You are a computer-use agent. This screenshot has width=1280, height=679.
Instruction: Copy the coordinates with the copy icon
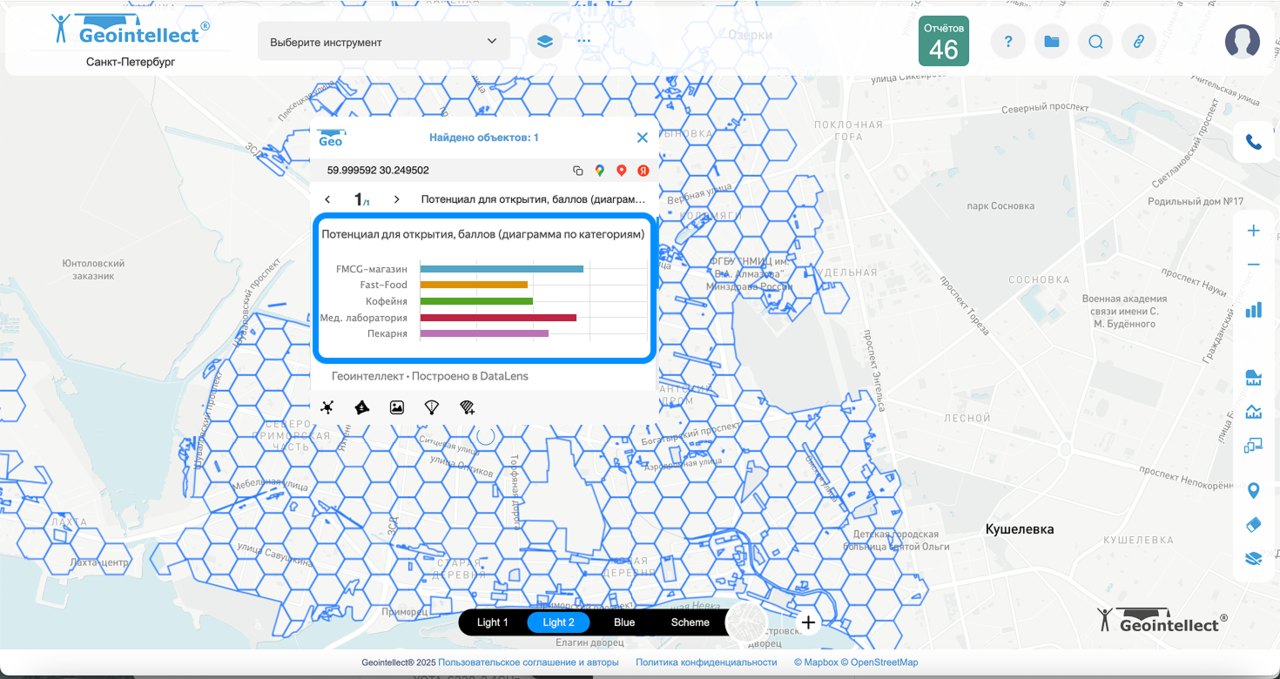(578, 171)
